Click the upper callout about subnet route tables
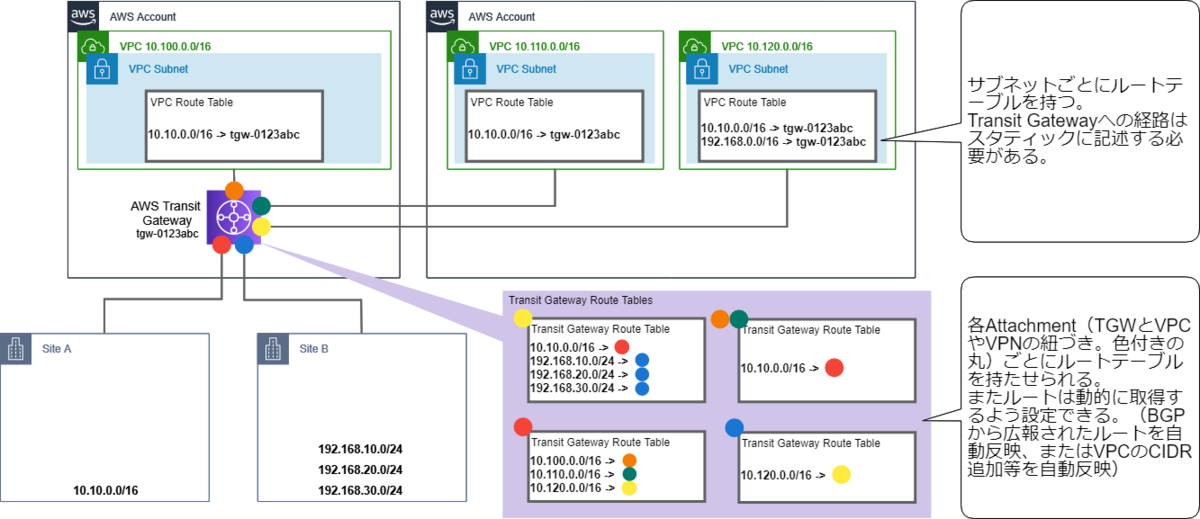Image resolution: width=1200 pixels, height=519 pixels. (1079, 121)
